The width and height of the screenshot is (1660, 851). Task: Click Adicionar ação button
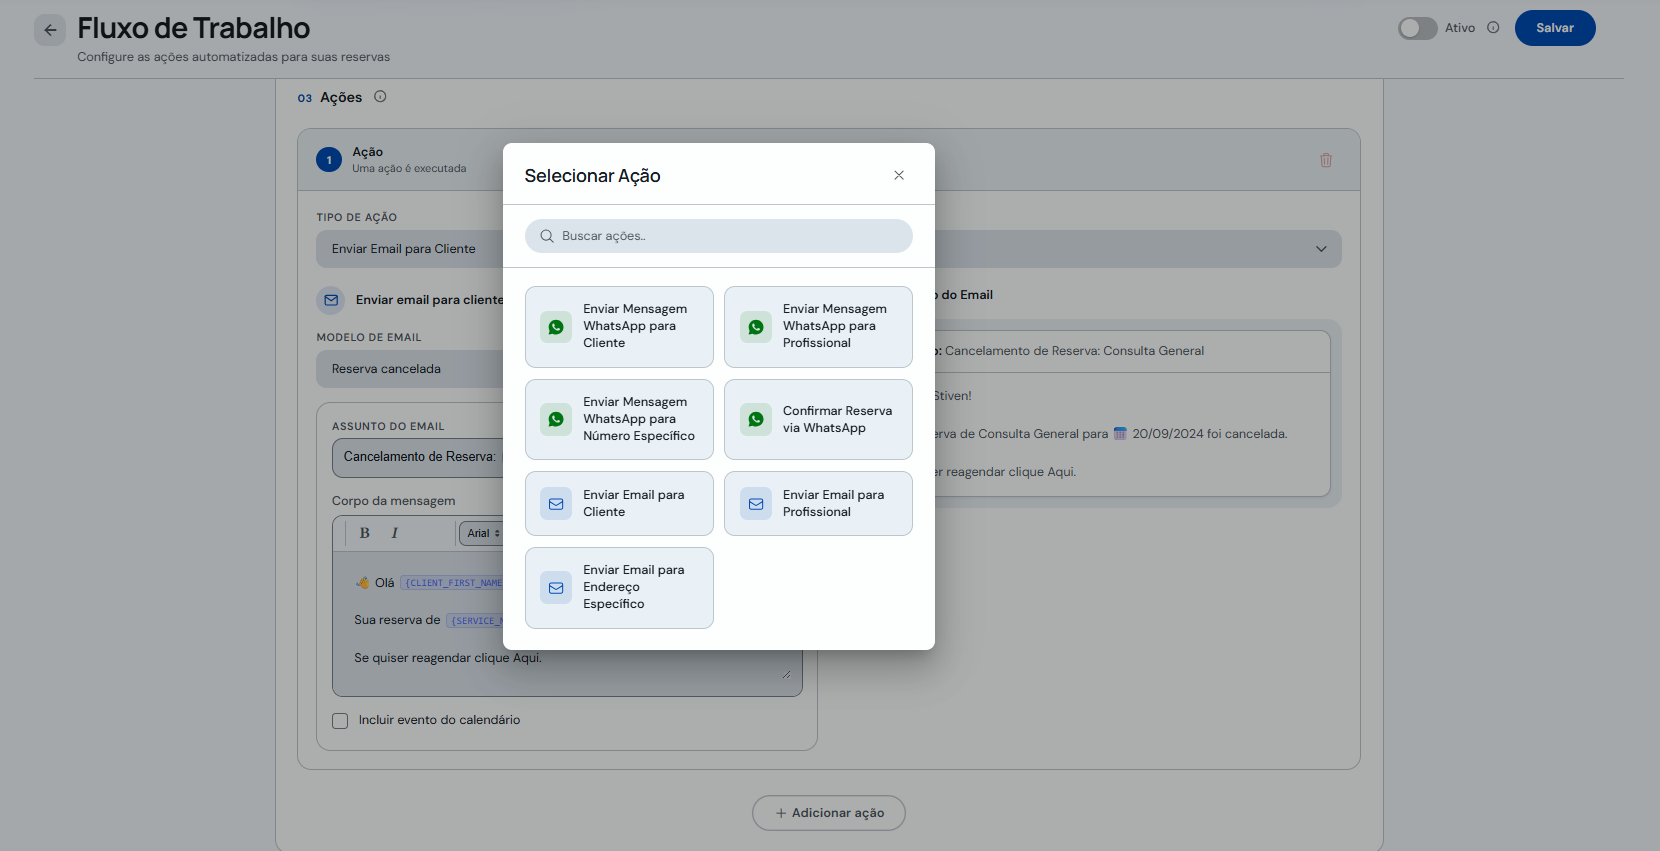coord(829,813)
